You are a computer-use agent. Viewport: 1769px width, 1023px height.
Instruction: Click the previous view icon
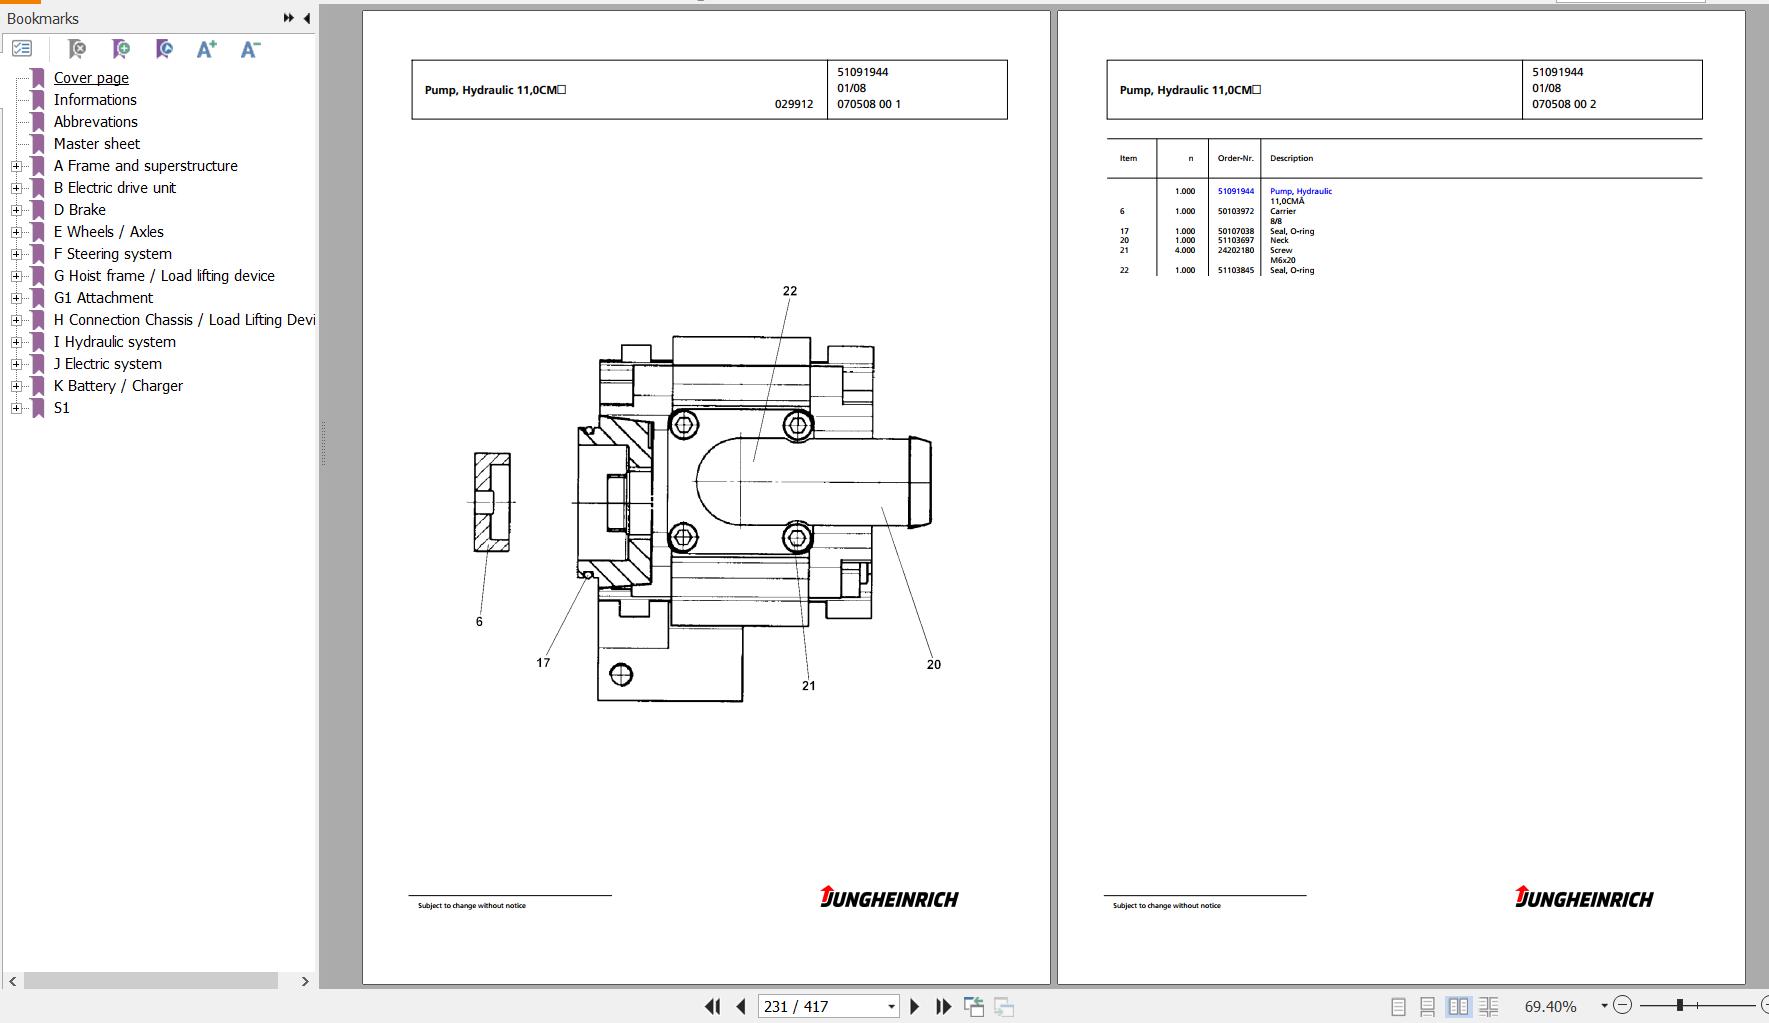[973, 1006]
